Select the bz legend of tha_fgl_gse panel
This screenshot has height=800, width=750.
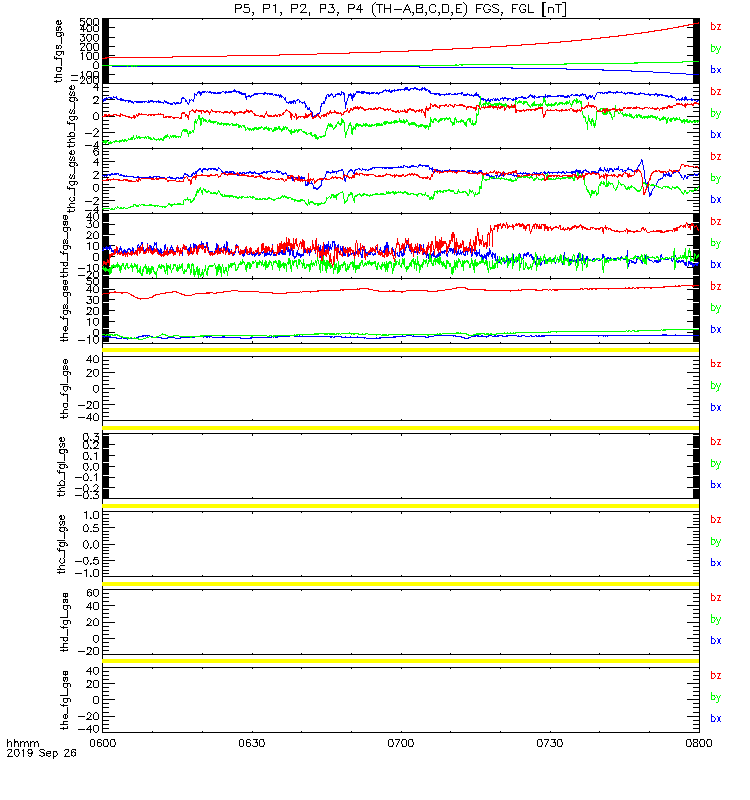point(716,364)
